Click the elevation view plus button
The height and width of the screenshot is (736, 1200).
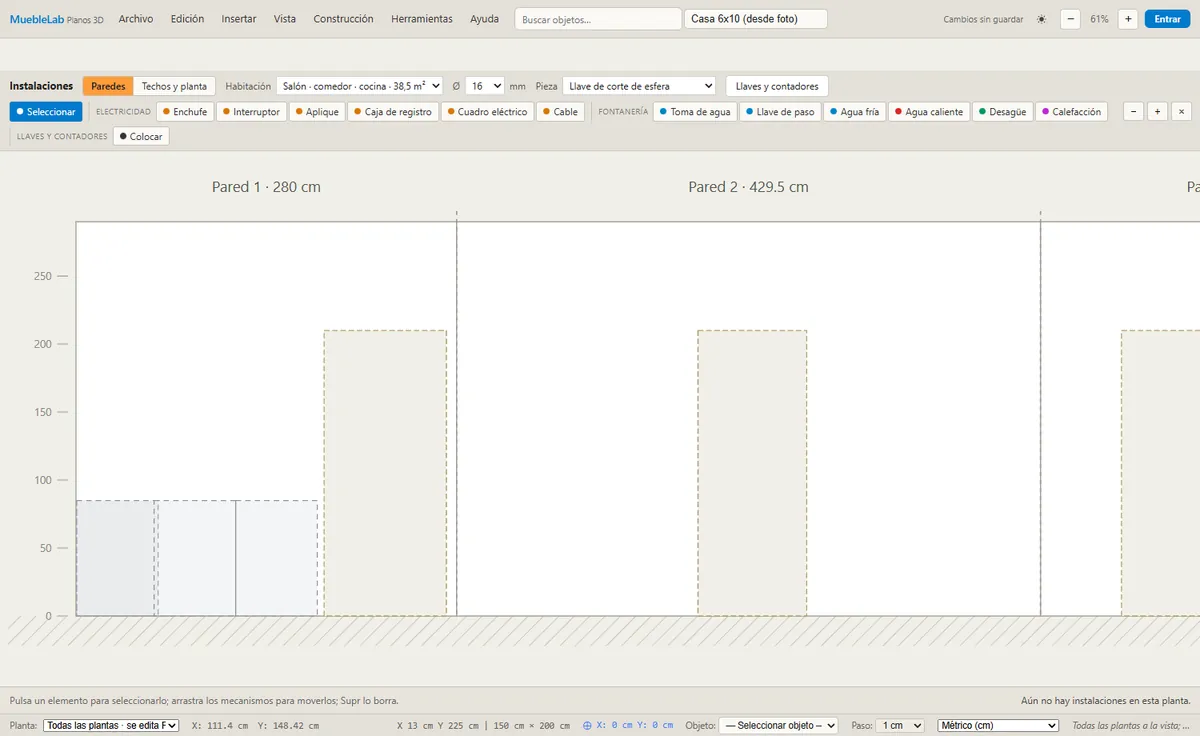(1157, 112)
